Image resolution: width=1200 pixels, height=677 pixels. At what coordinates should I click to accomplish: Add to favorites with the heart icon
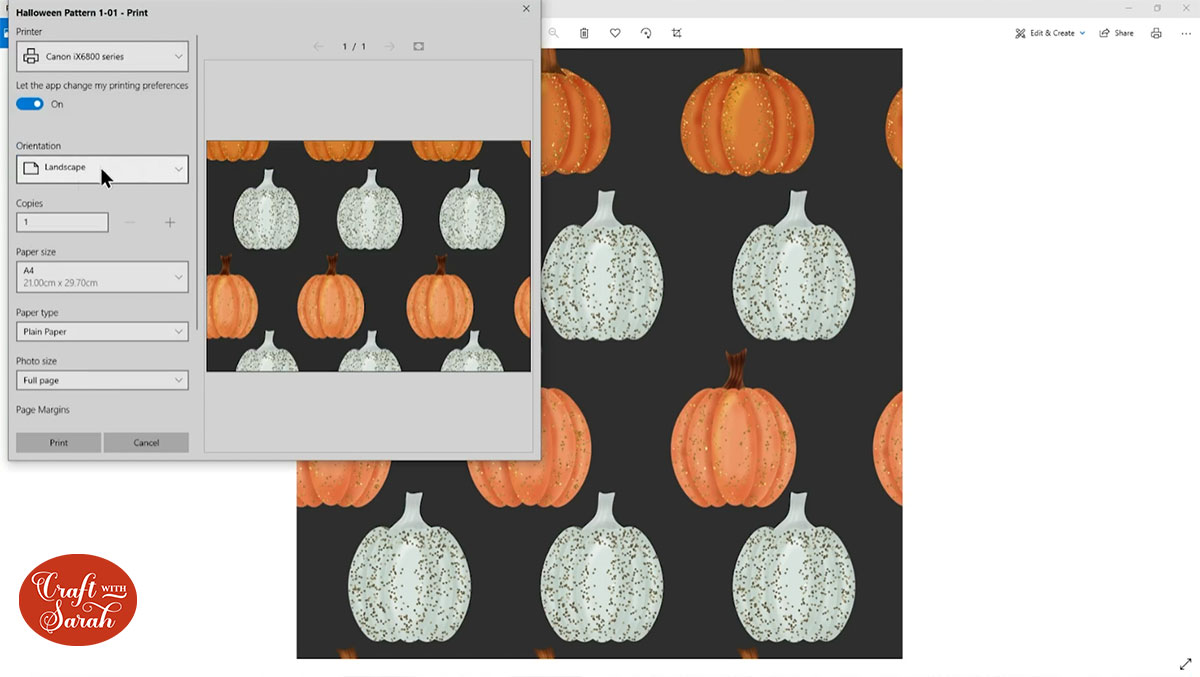615,33
